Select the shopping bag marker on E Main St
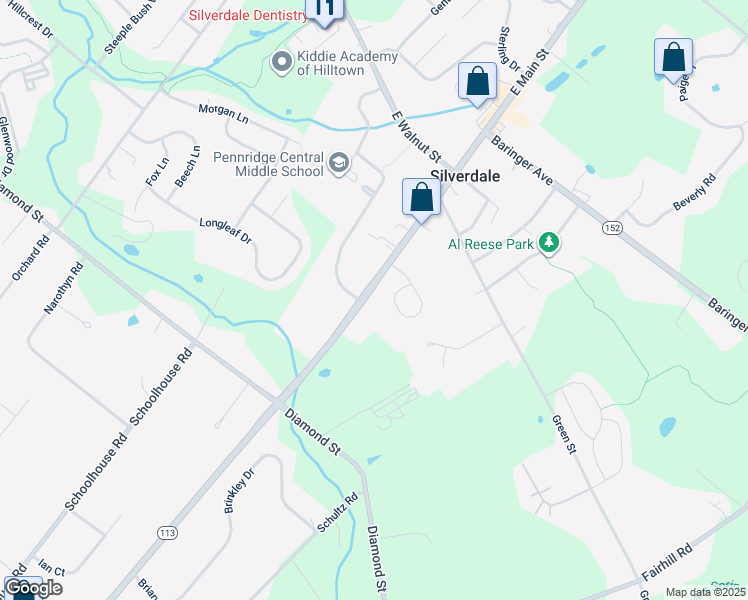 coord(478,84)
